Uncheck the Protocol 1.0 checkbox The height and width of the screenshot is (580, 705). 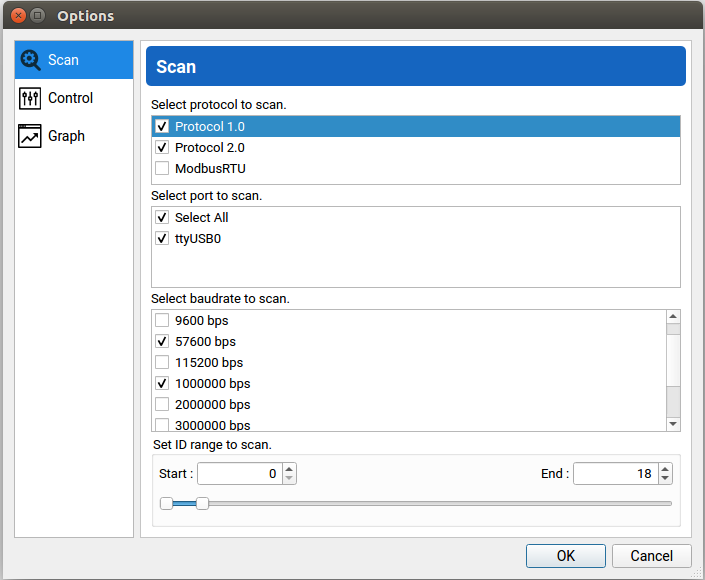pyautogui.click(x=162, y=127)
